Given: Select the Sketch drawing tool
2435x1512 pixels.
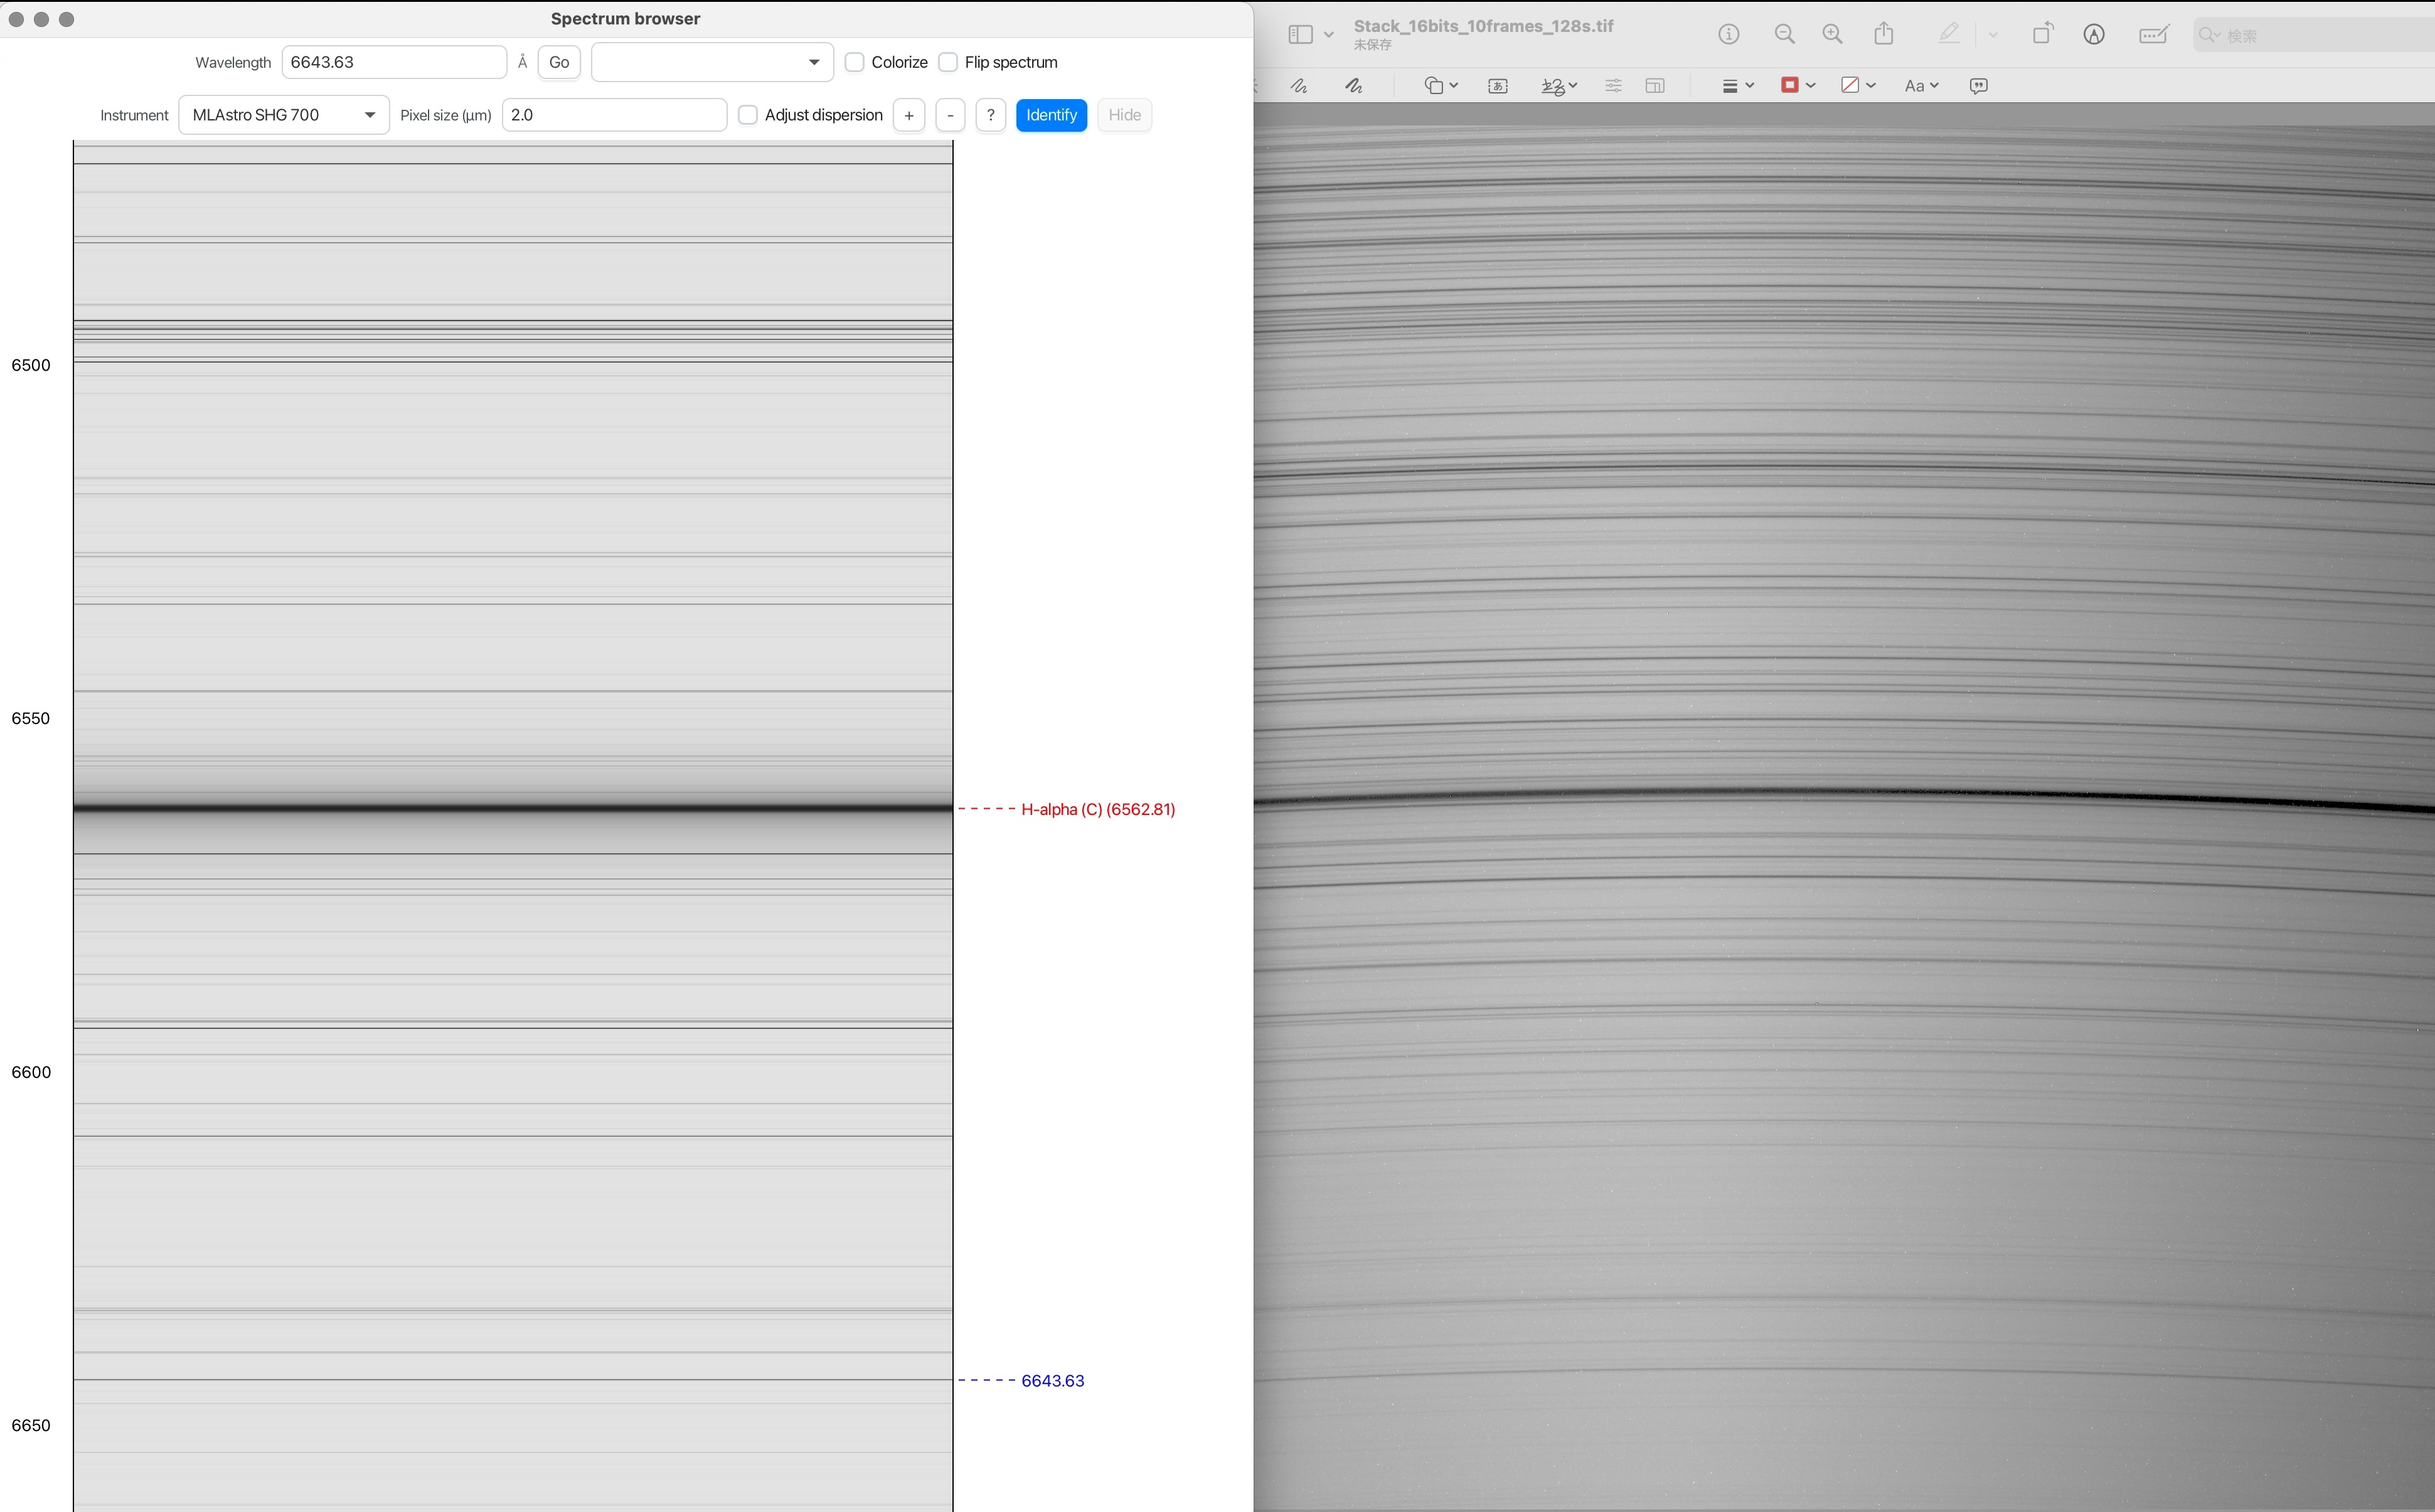Looking at the screenshot, I should click(1299, 86).
